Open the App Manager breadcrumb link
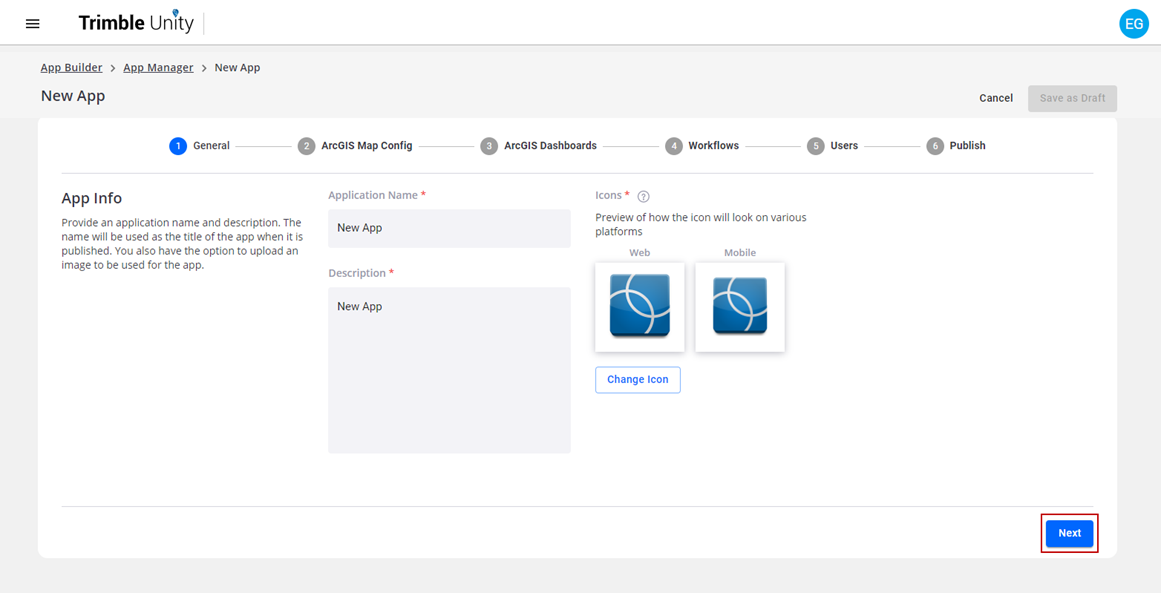Image resolution: width=1161 pixels, height=593 pixels. (x=158, y=67)
